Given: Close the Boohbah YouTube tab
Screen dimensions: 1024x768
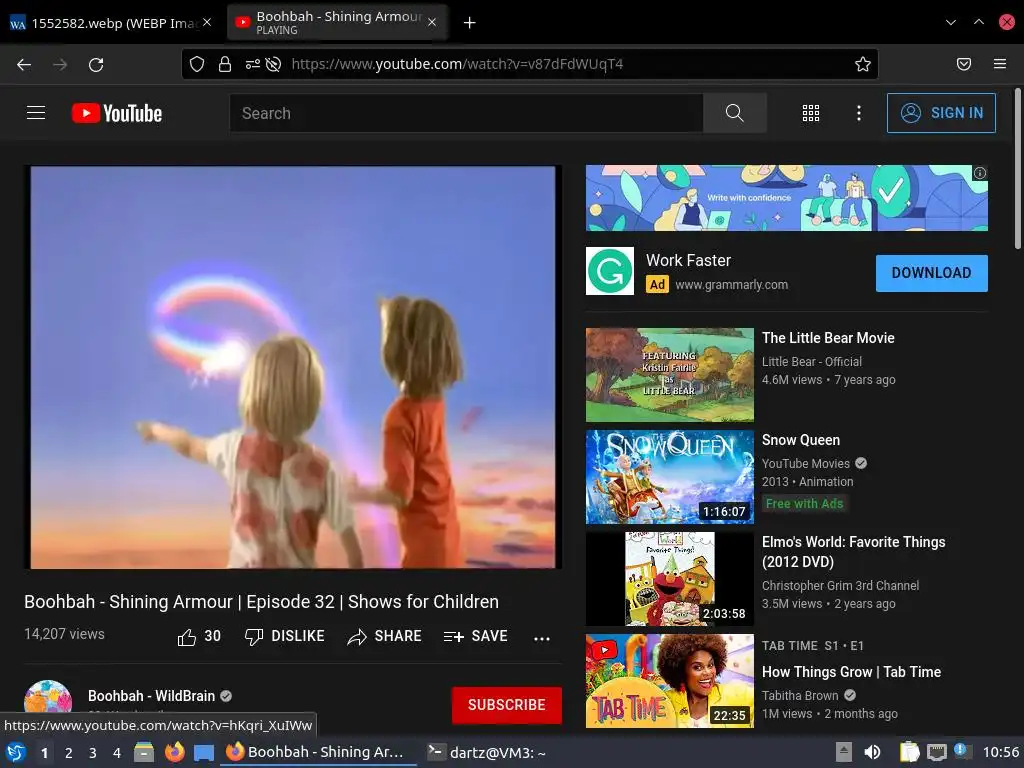Looking at the screenshot, I should point(432,22).
